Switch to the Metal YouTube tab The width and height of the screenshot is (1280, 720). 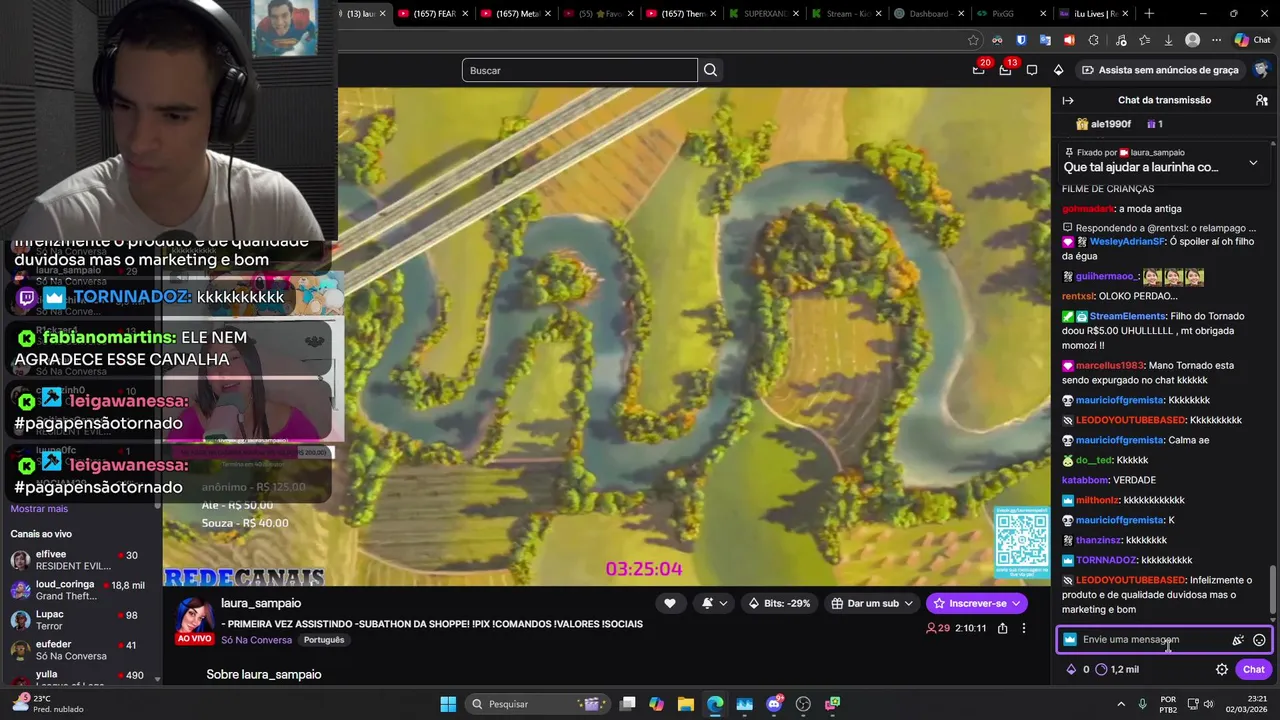pos(516,14)
